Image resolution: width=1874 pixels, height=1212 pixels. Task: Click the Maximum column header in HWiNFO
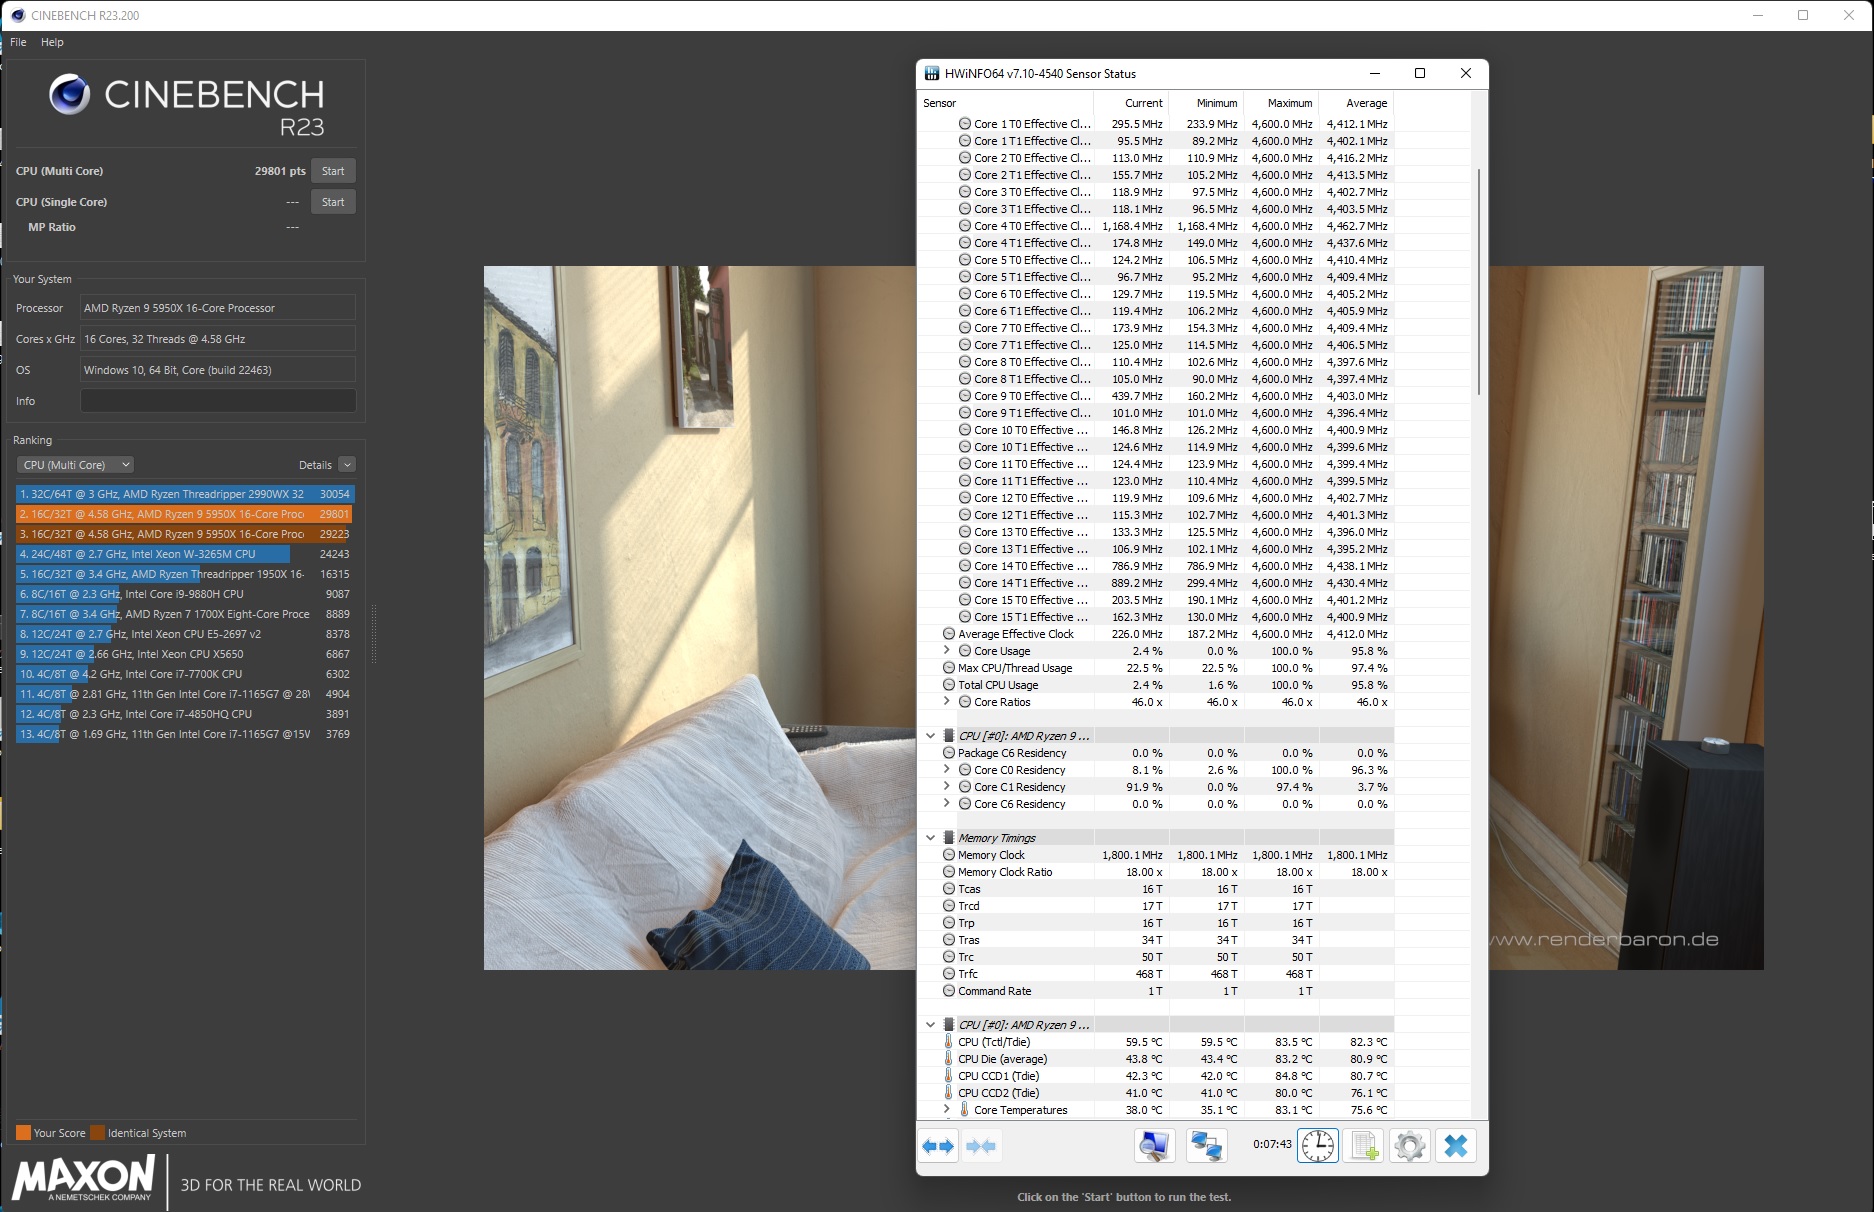pyautogui.click(x=1281, y=103)
